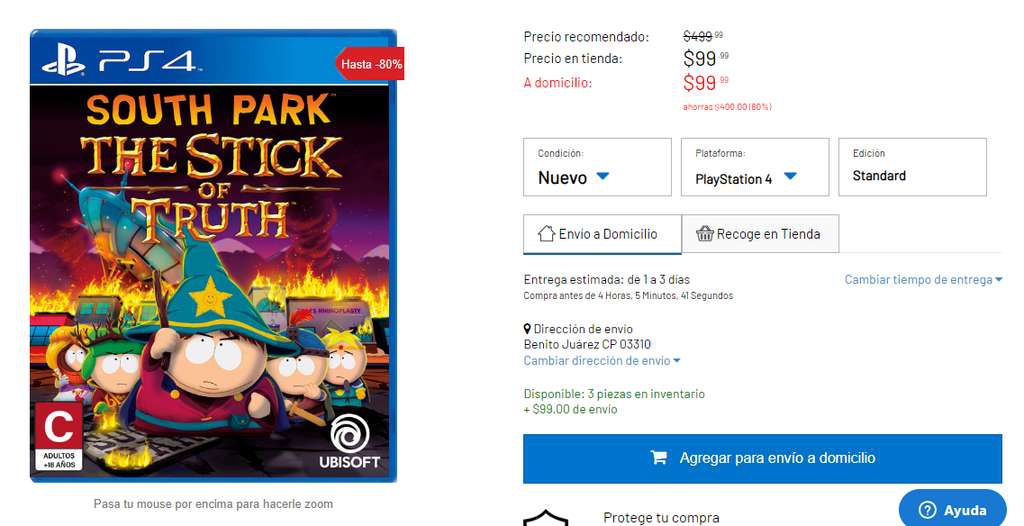Click the house icon beside Envío a Domicilio
1024x526 pixels.
tap(547, 234)
